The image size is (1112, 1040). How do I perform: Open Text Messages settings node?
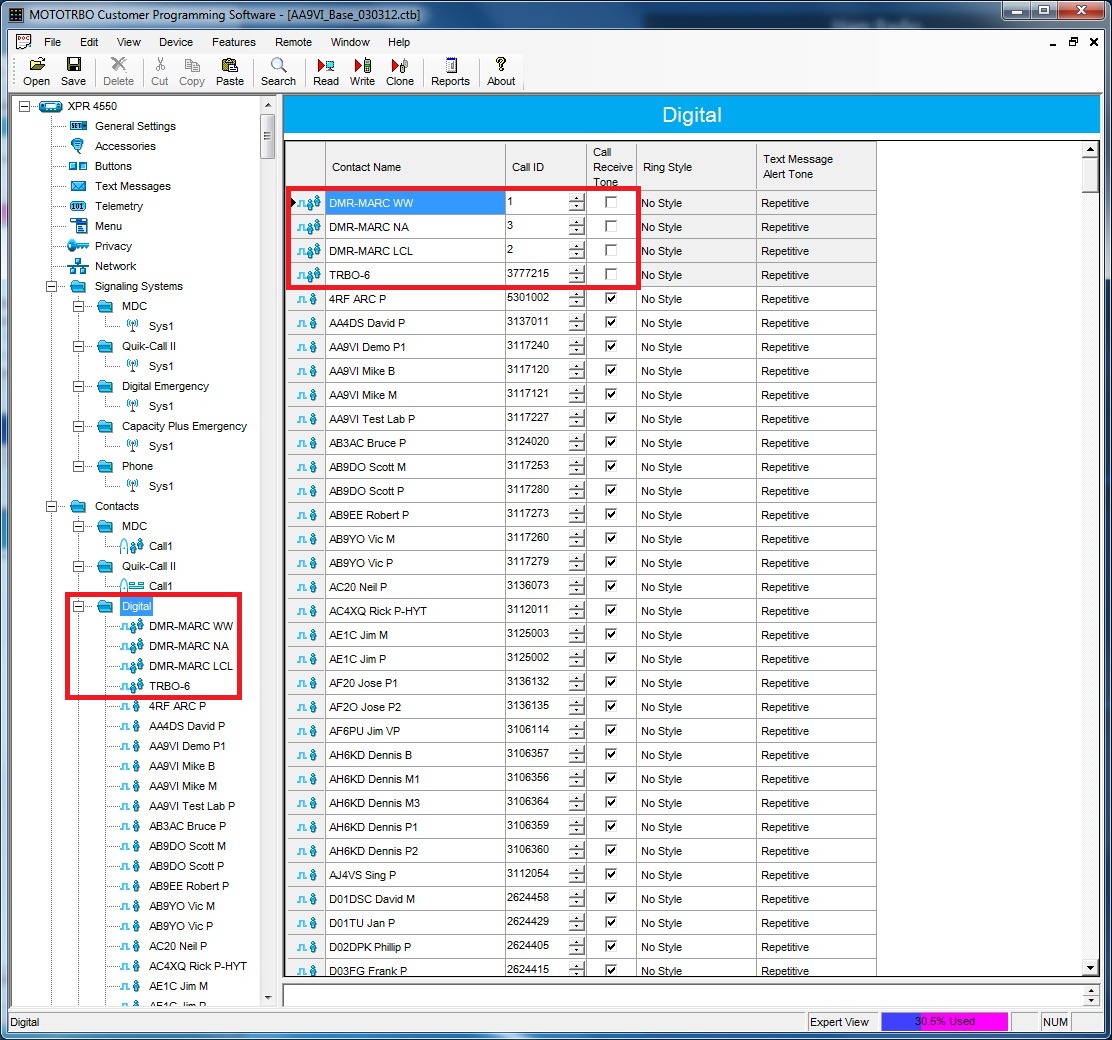133,186
